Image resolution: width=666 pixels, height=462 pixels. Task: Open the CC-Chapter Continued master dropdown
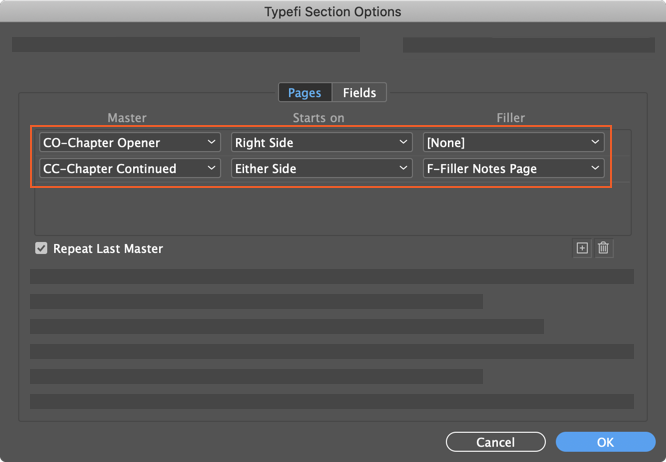pyautogui.click(x=130, y=169)
